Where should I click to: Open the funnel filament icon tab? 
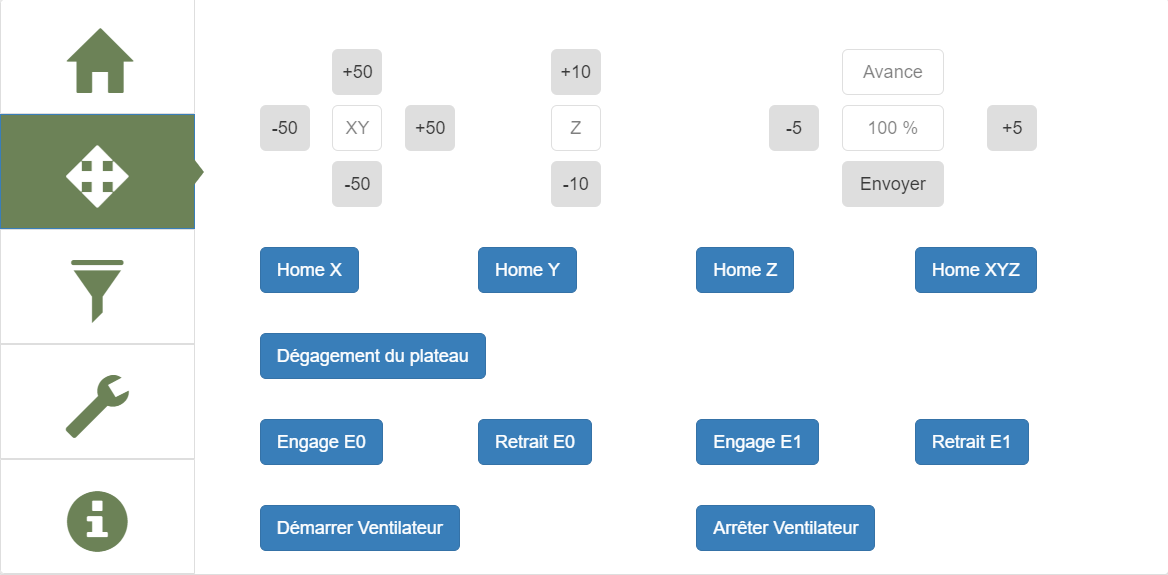(x=97, y=289)
